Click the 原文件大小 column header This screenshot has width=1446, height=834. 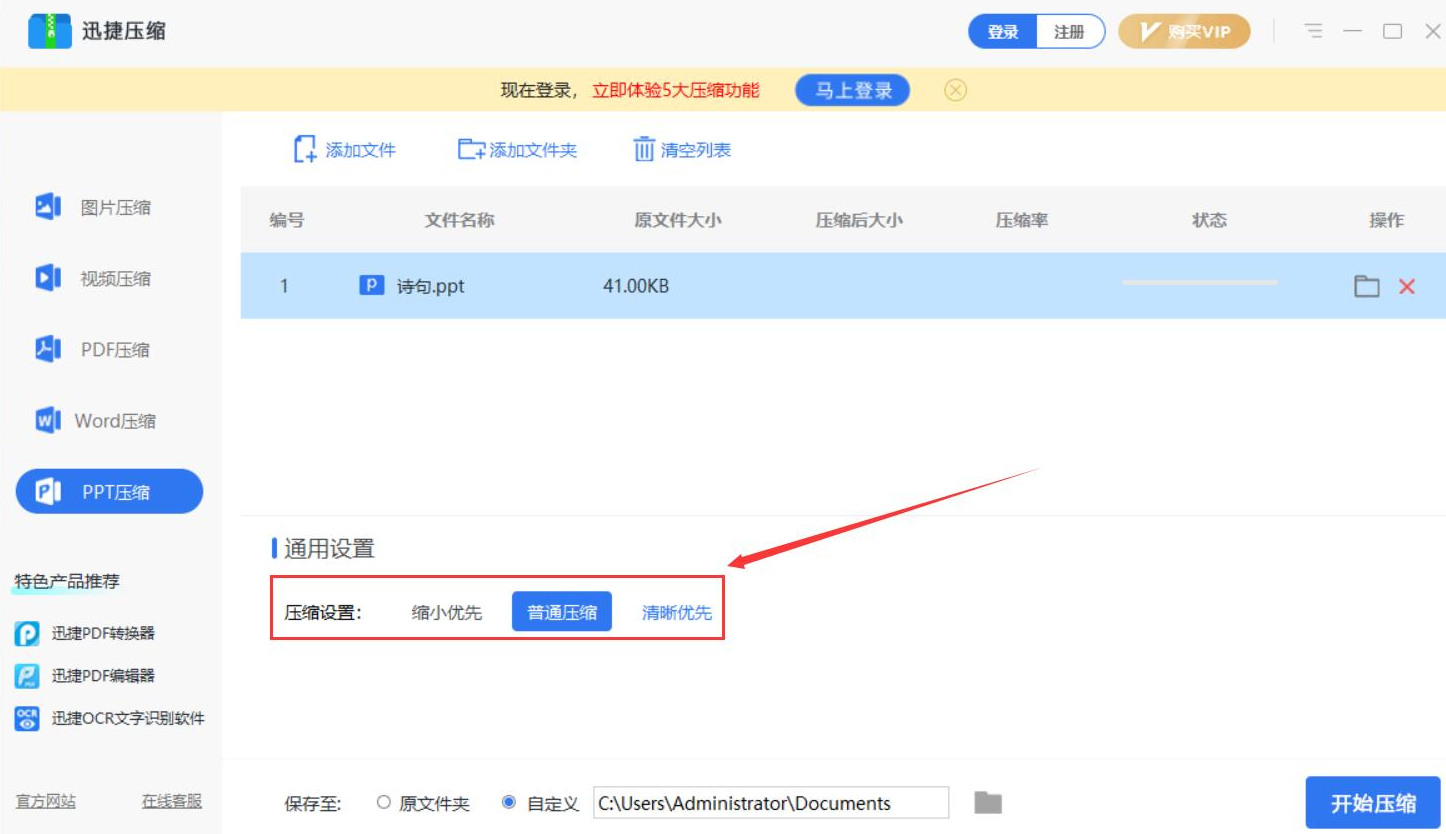(x=678, y=220)
